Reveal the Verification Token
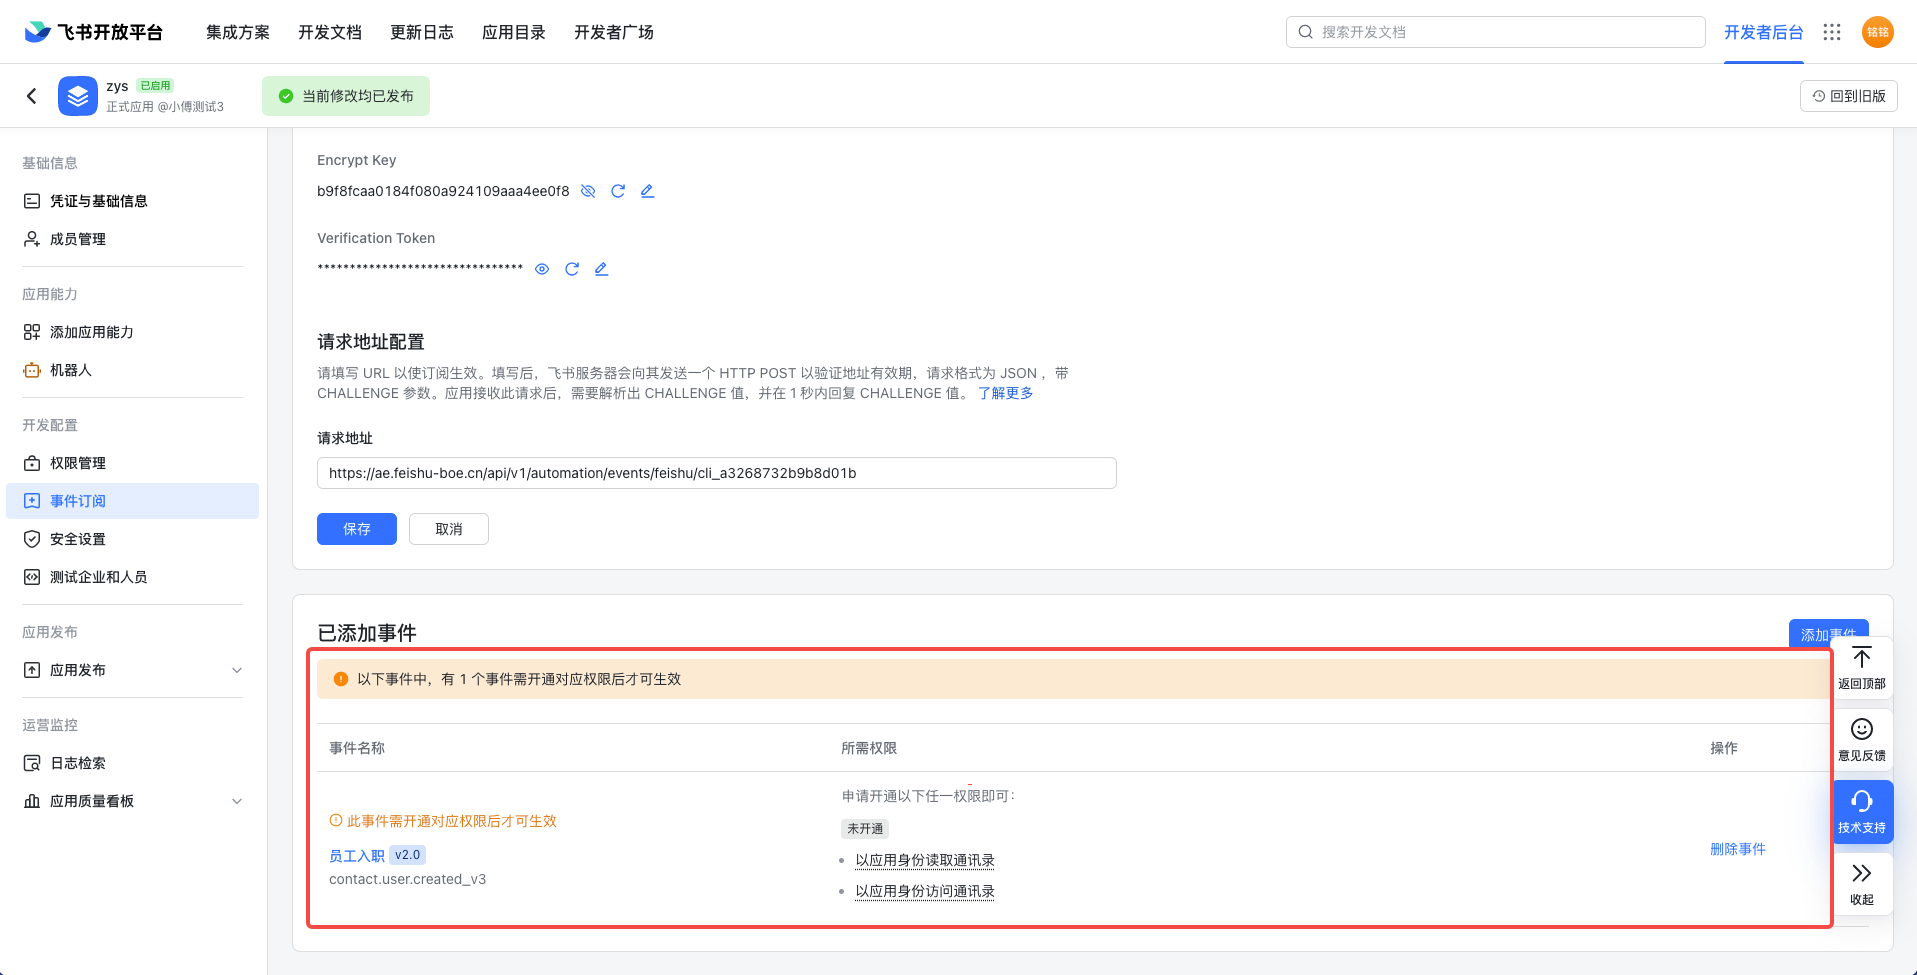The height and width of the screenshot is (975, 1917). coord(542,269)
